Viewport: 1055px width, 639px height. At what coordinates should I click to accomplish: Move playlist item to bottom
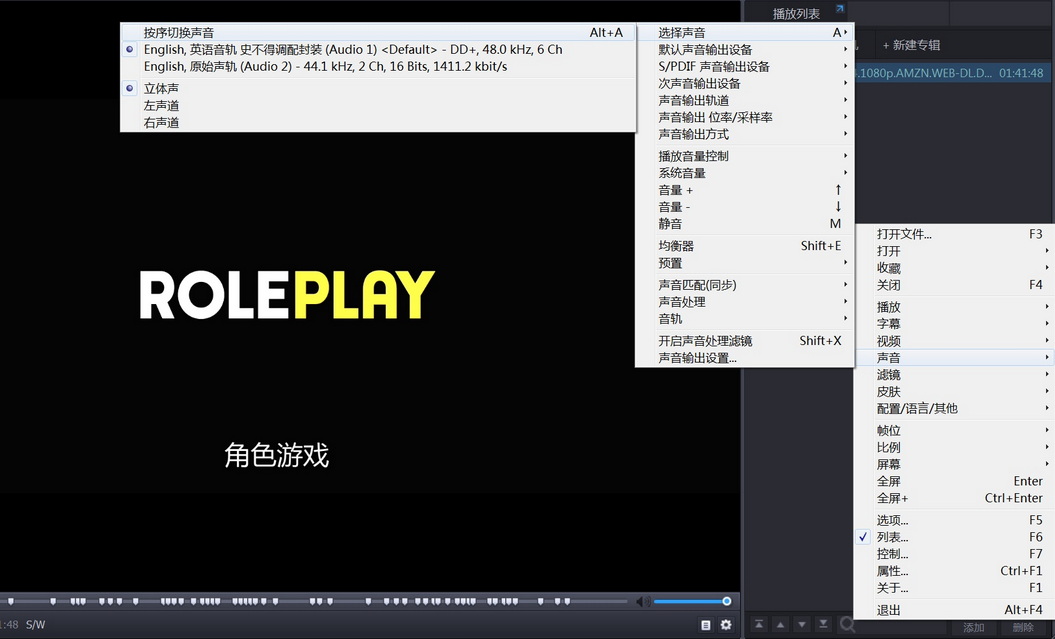click(823, 625)
